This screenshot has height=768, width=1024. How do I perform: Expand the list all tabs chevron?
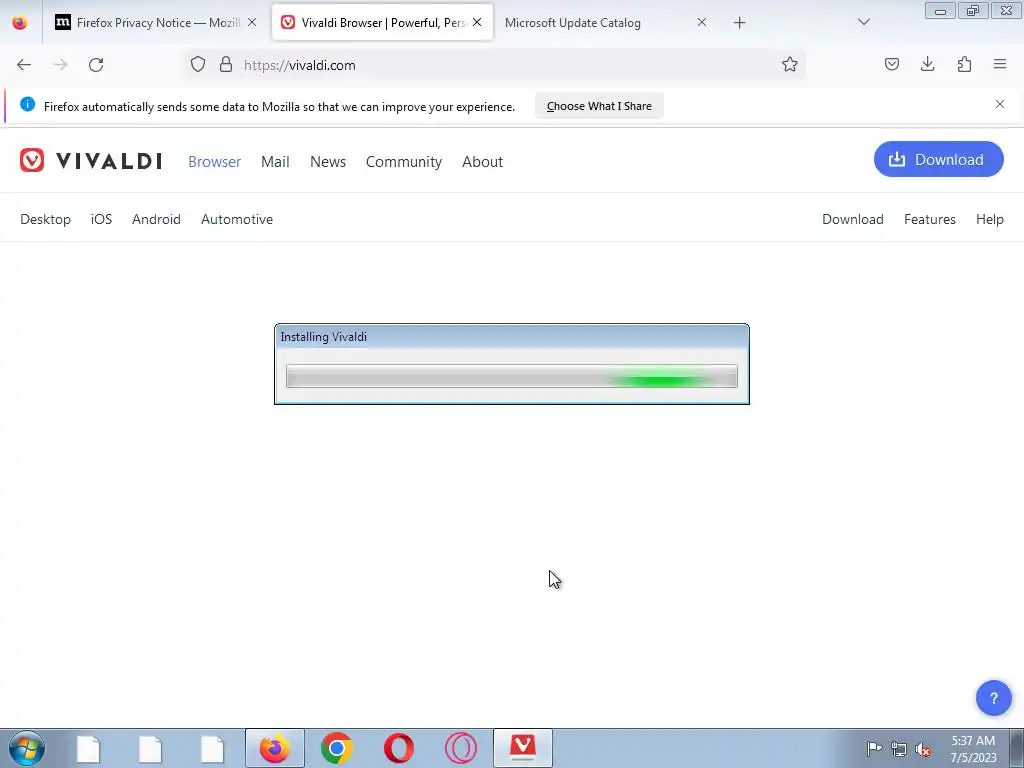[864, 22]
